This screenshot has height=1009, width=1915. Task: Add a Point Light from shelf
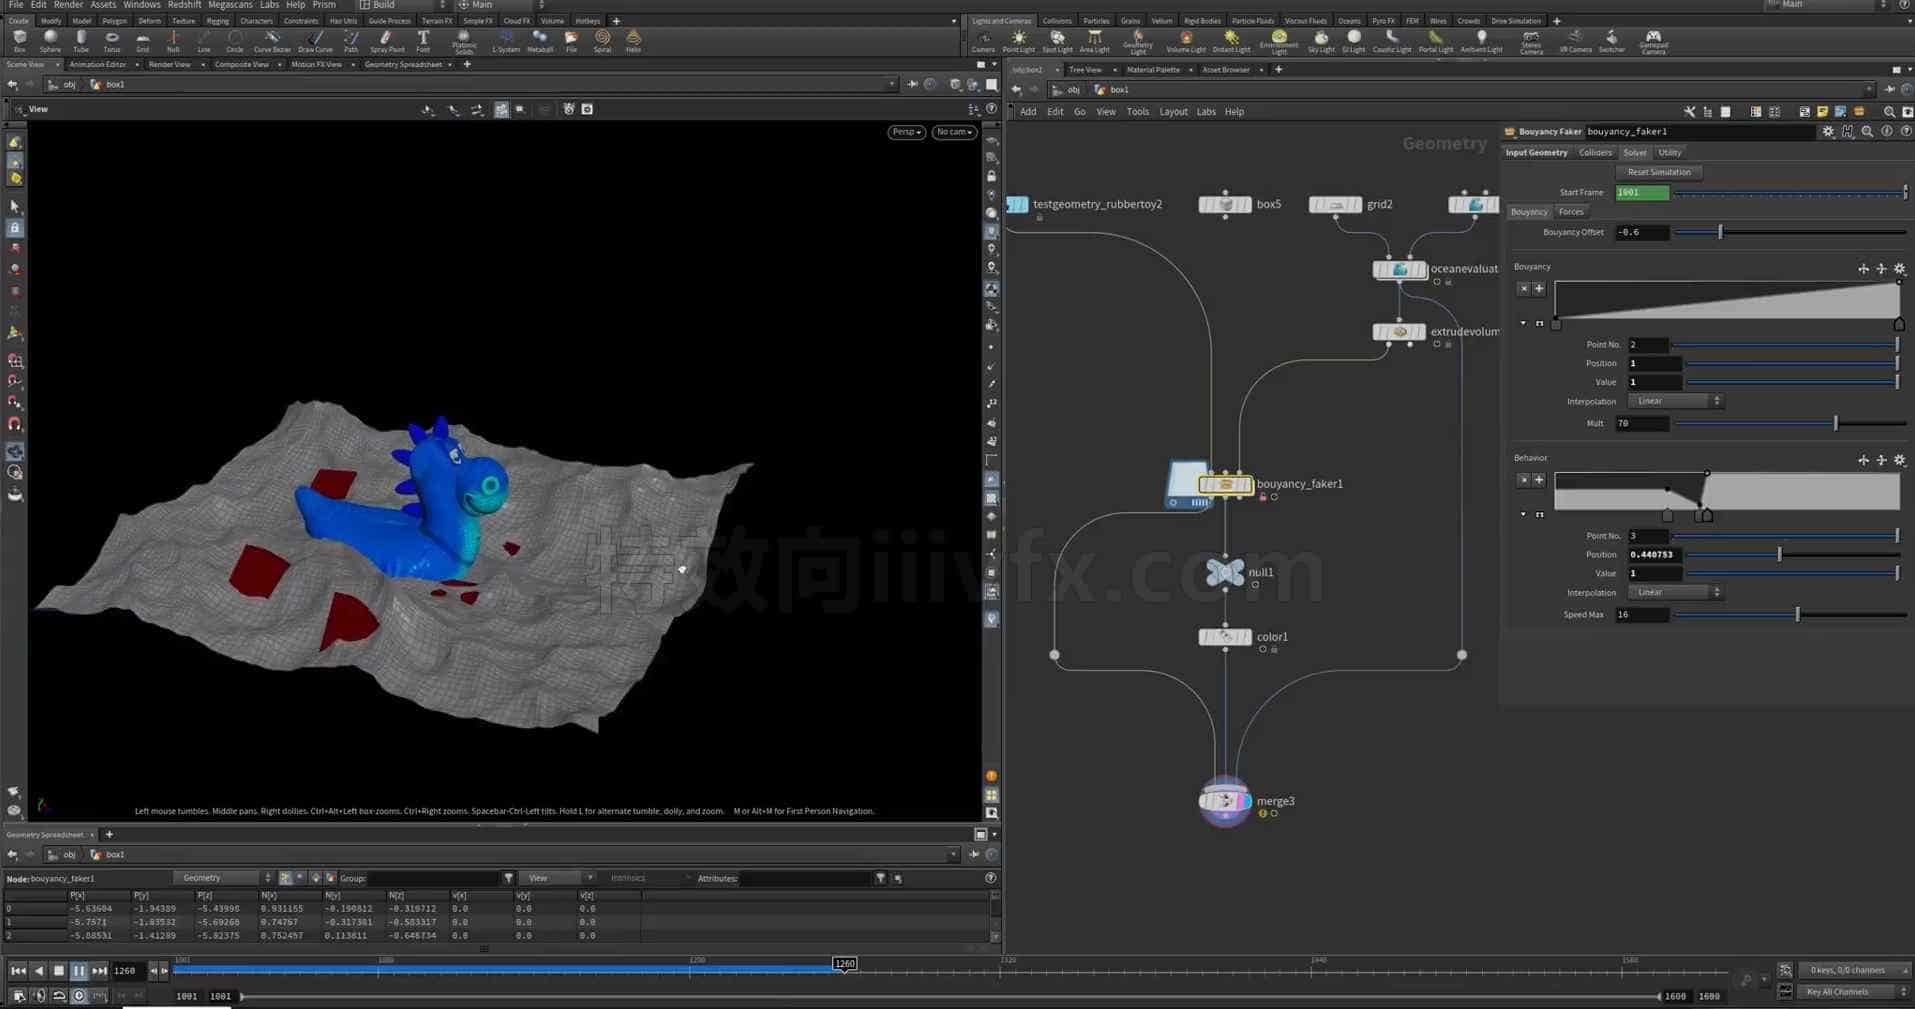tap(1018, 41)
